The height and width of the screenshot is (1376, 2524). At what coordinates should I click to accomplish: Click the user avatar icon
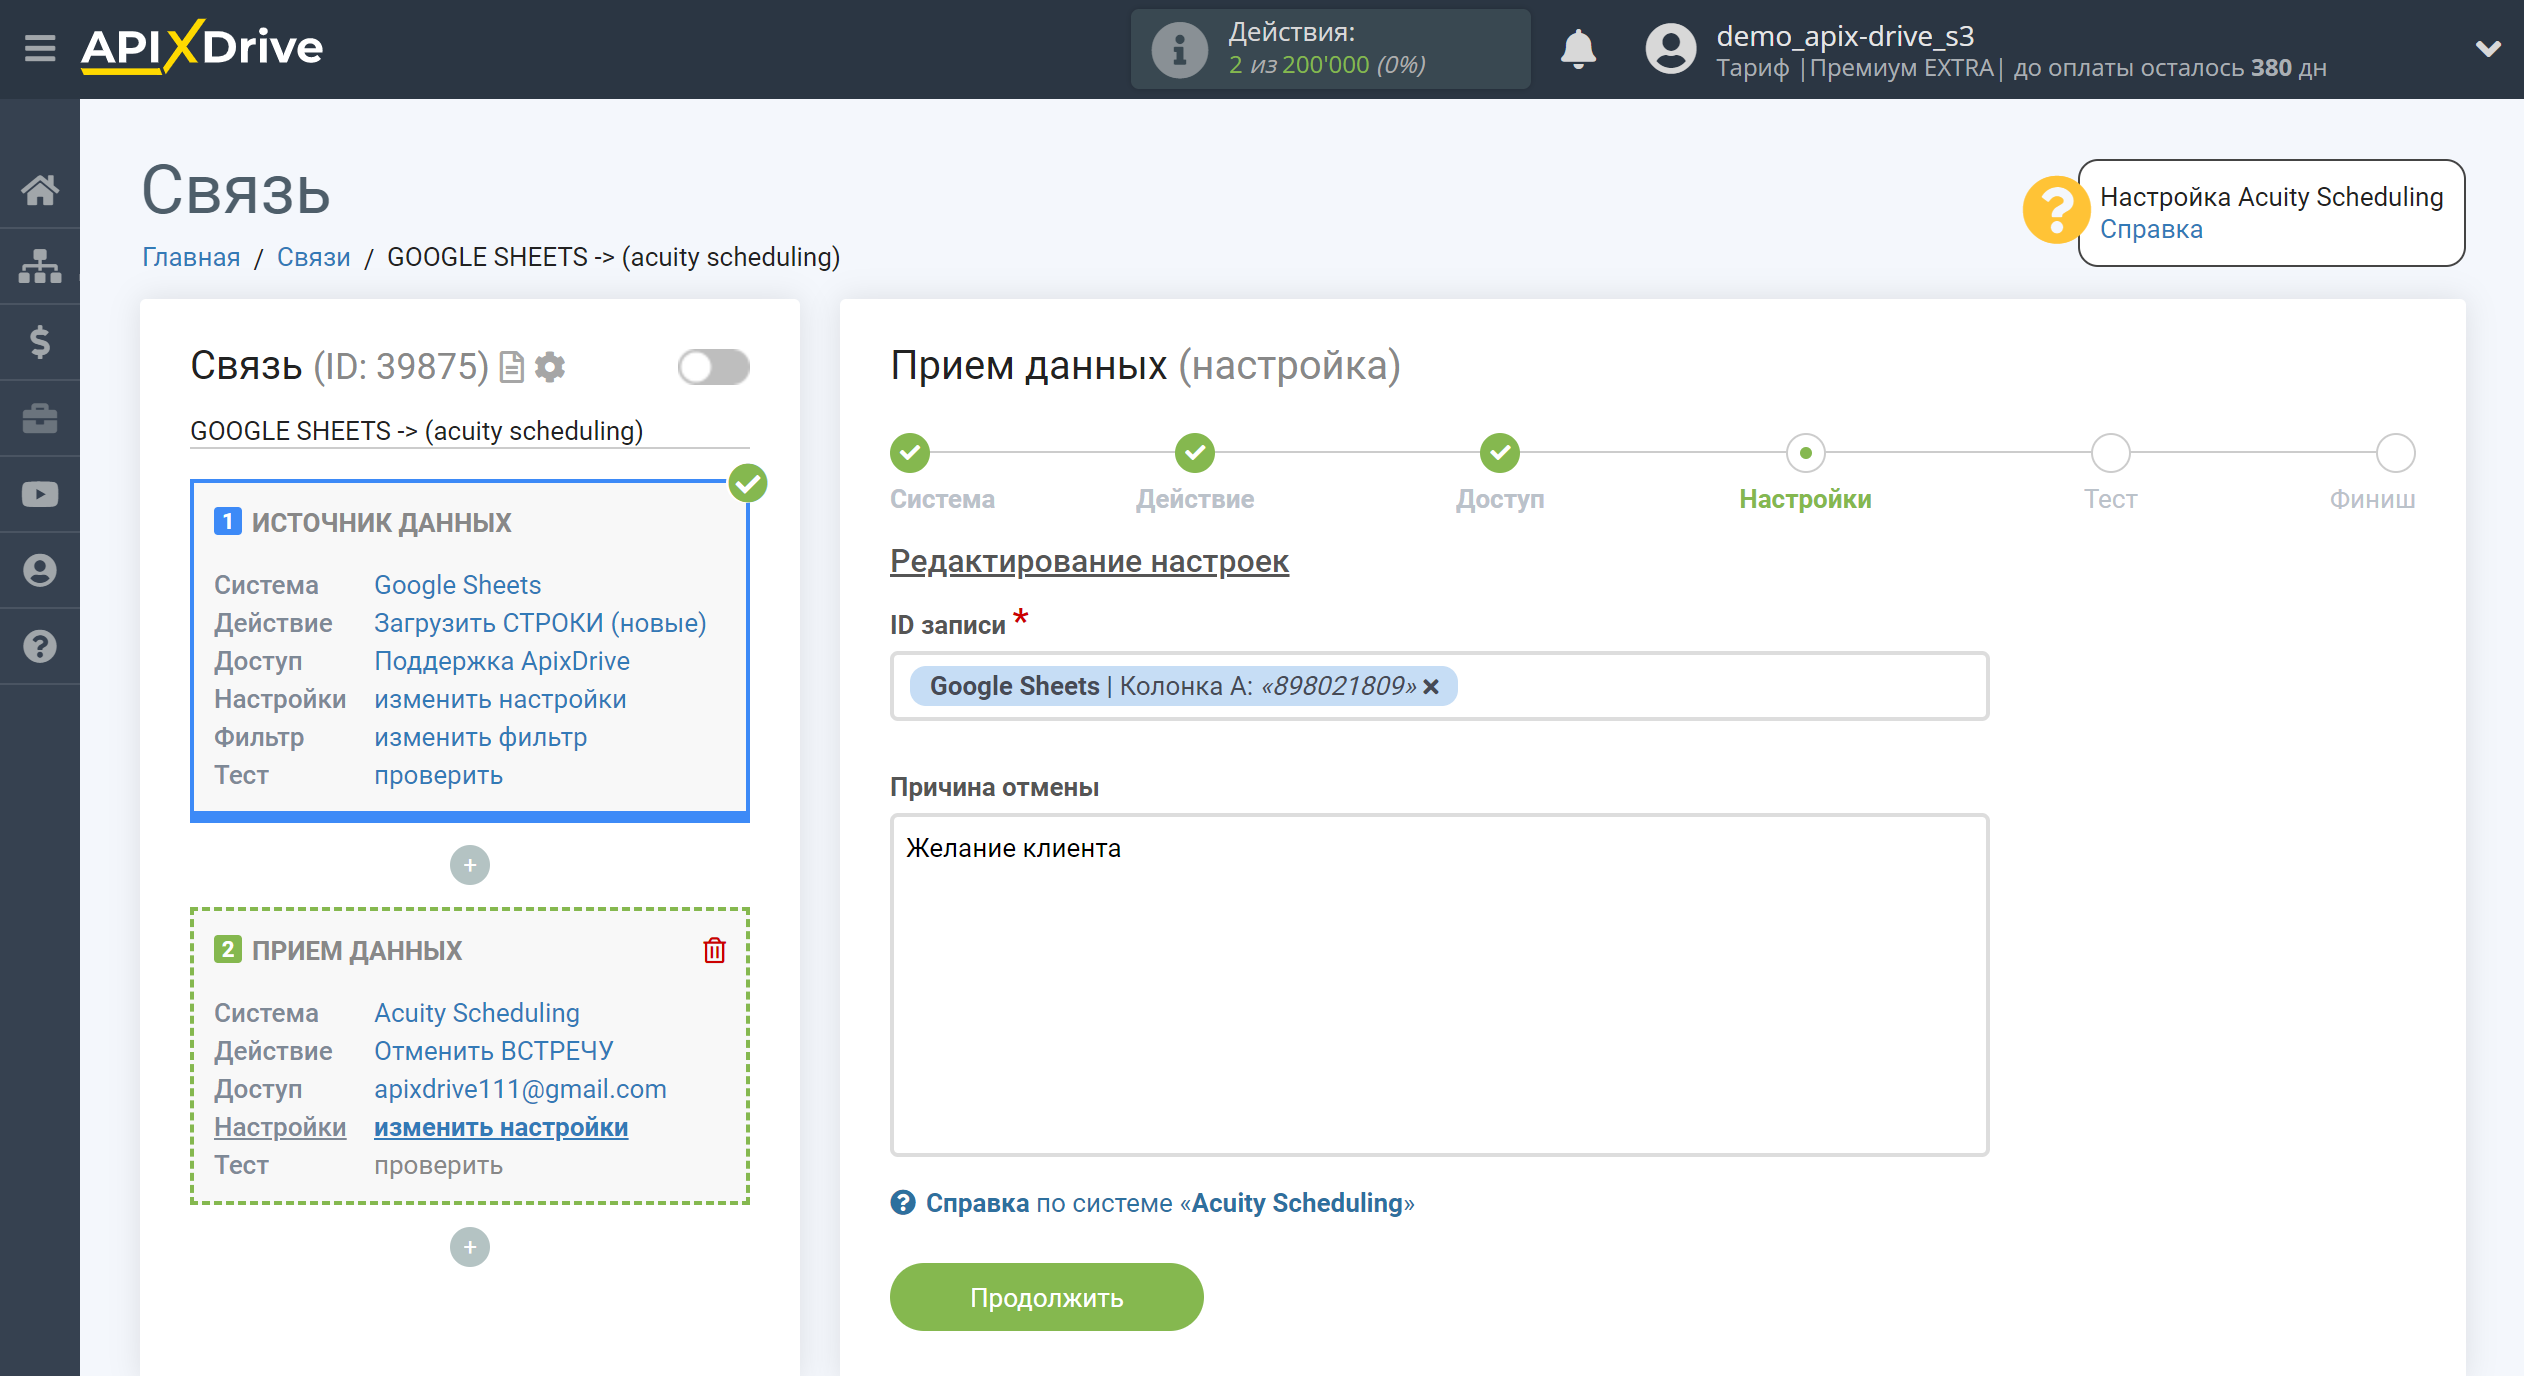[x=1670, y=48]
